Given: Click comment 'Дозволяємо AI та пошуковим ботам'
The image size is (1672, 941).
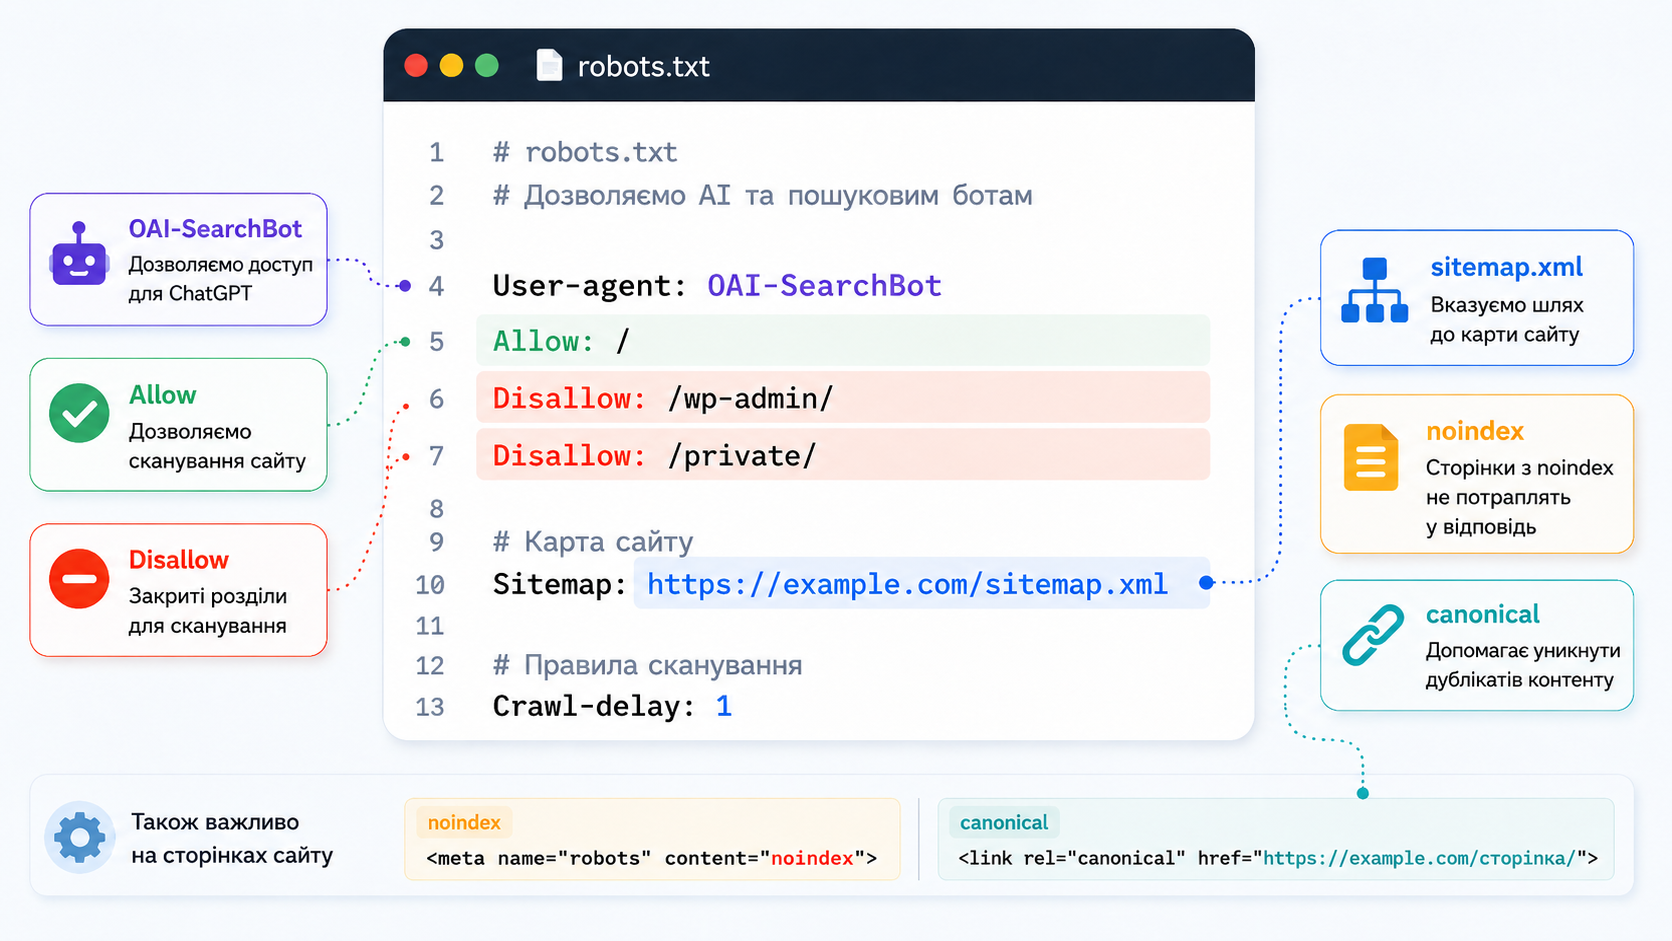Looking at the screenshot, I should 777,195.
